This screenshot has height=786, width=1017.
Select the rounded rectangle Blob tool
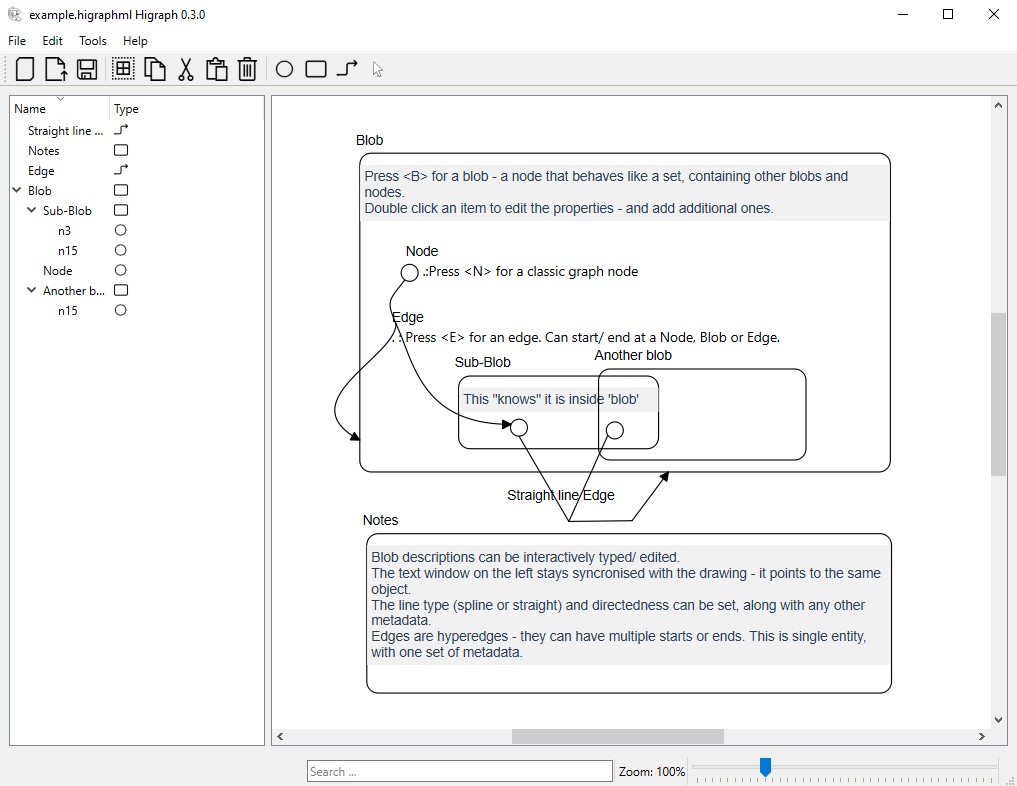tap(316, 69)
